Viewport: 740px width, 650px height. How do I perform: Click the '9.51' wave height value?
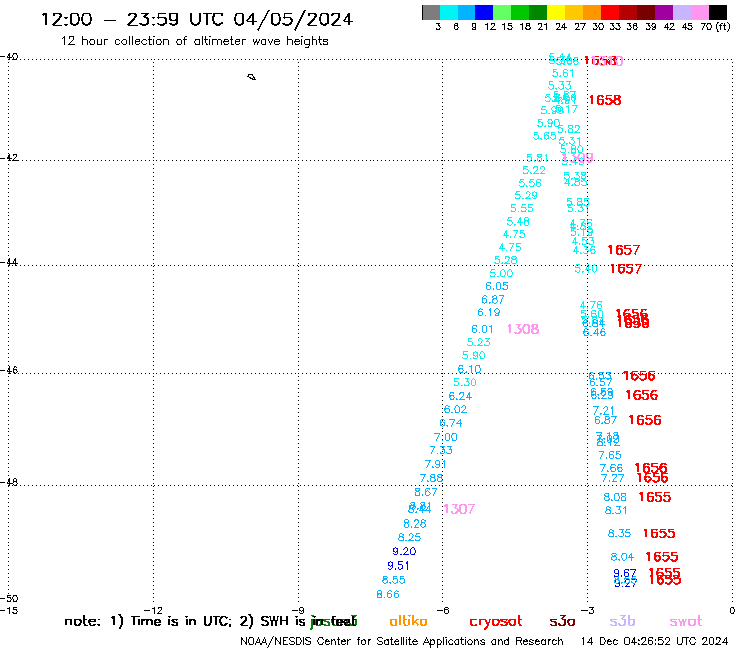(x=398, y=566)
